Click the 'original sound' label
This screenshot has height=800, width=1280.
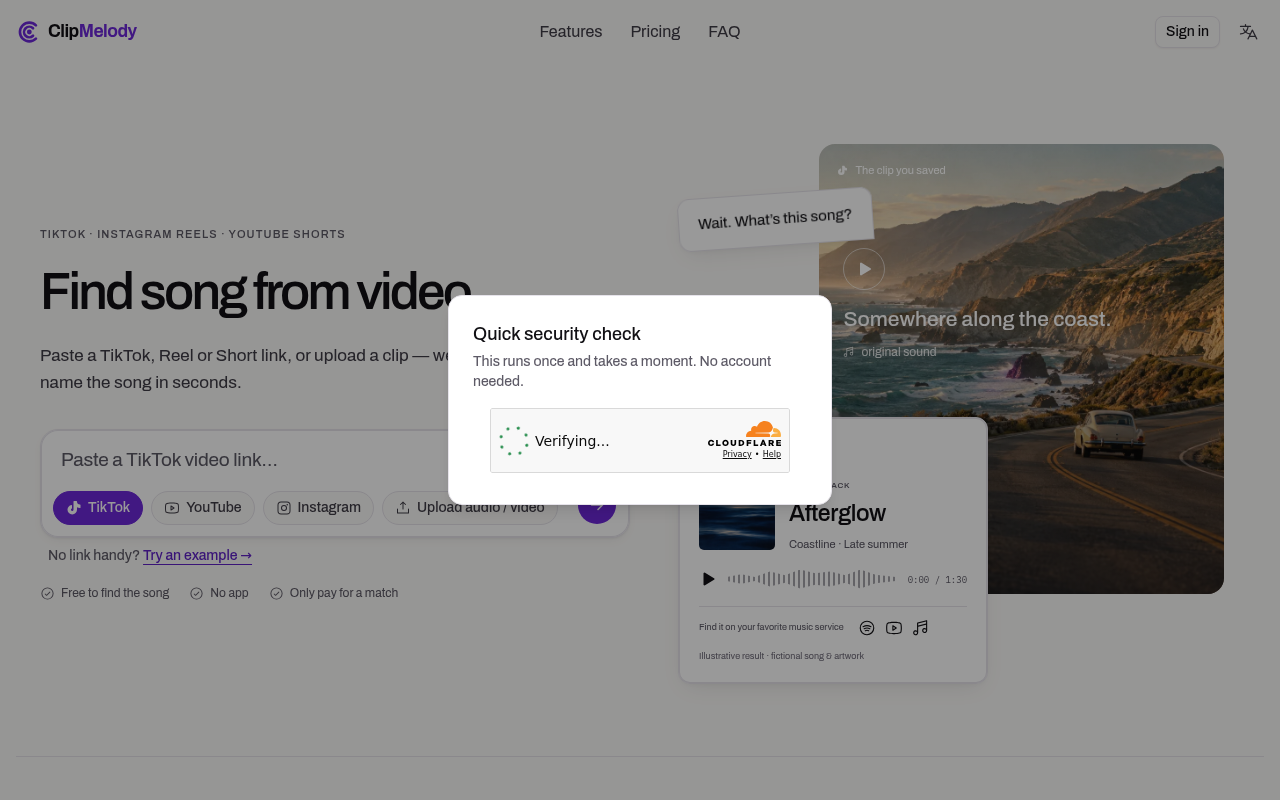click(x=899, y=352)
